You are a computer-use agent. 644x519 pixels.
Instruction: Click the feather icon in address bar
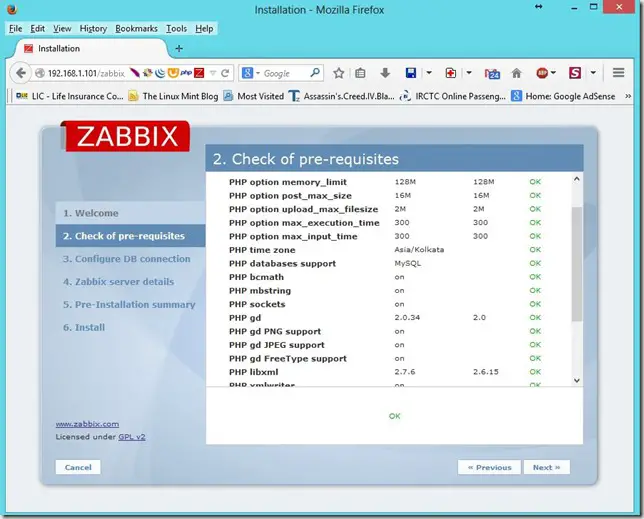point(134,73)
